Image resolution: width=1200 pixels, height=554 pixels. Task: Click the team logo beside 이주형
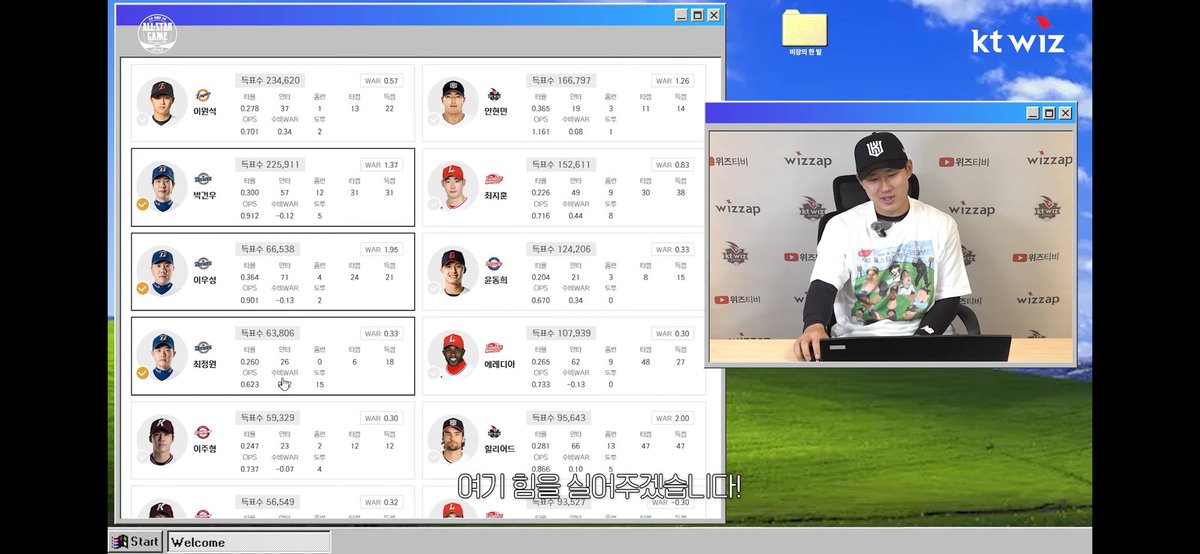point(202,432)
